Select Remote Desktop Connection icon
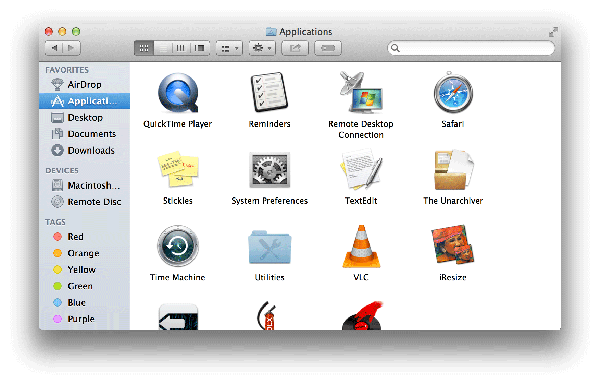 click(361, 92)
